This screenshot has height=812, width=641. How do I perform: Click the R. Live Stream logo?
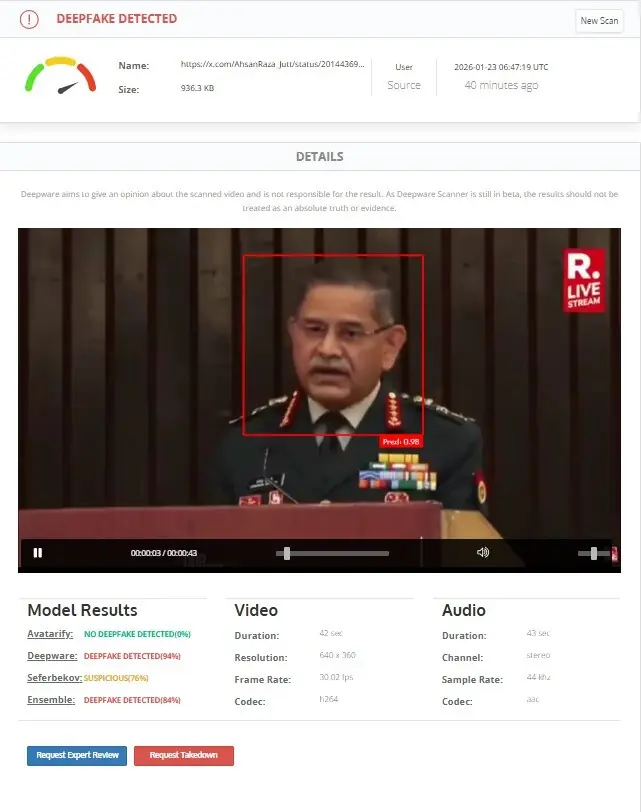pos(583,280)
